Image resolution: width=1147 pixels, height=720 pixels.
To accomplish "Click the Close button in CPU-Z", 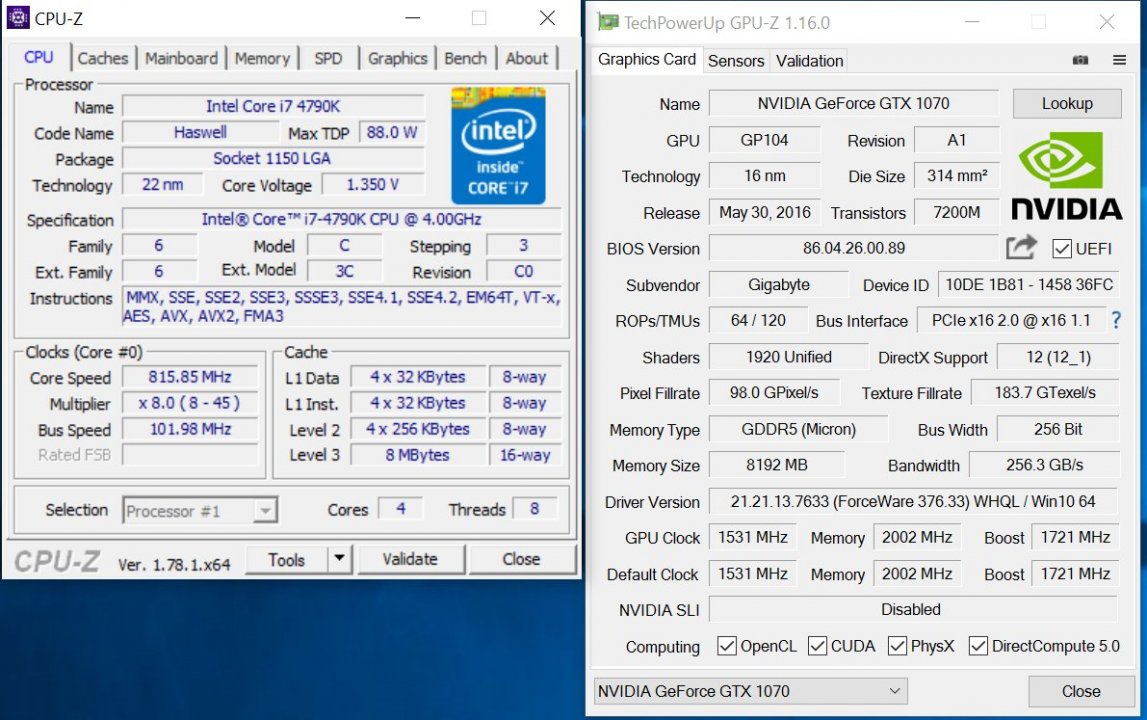I will tap(521, 559).
